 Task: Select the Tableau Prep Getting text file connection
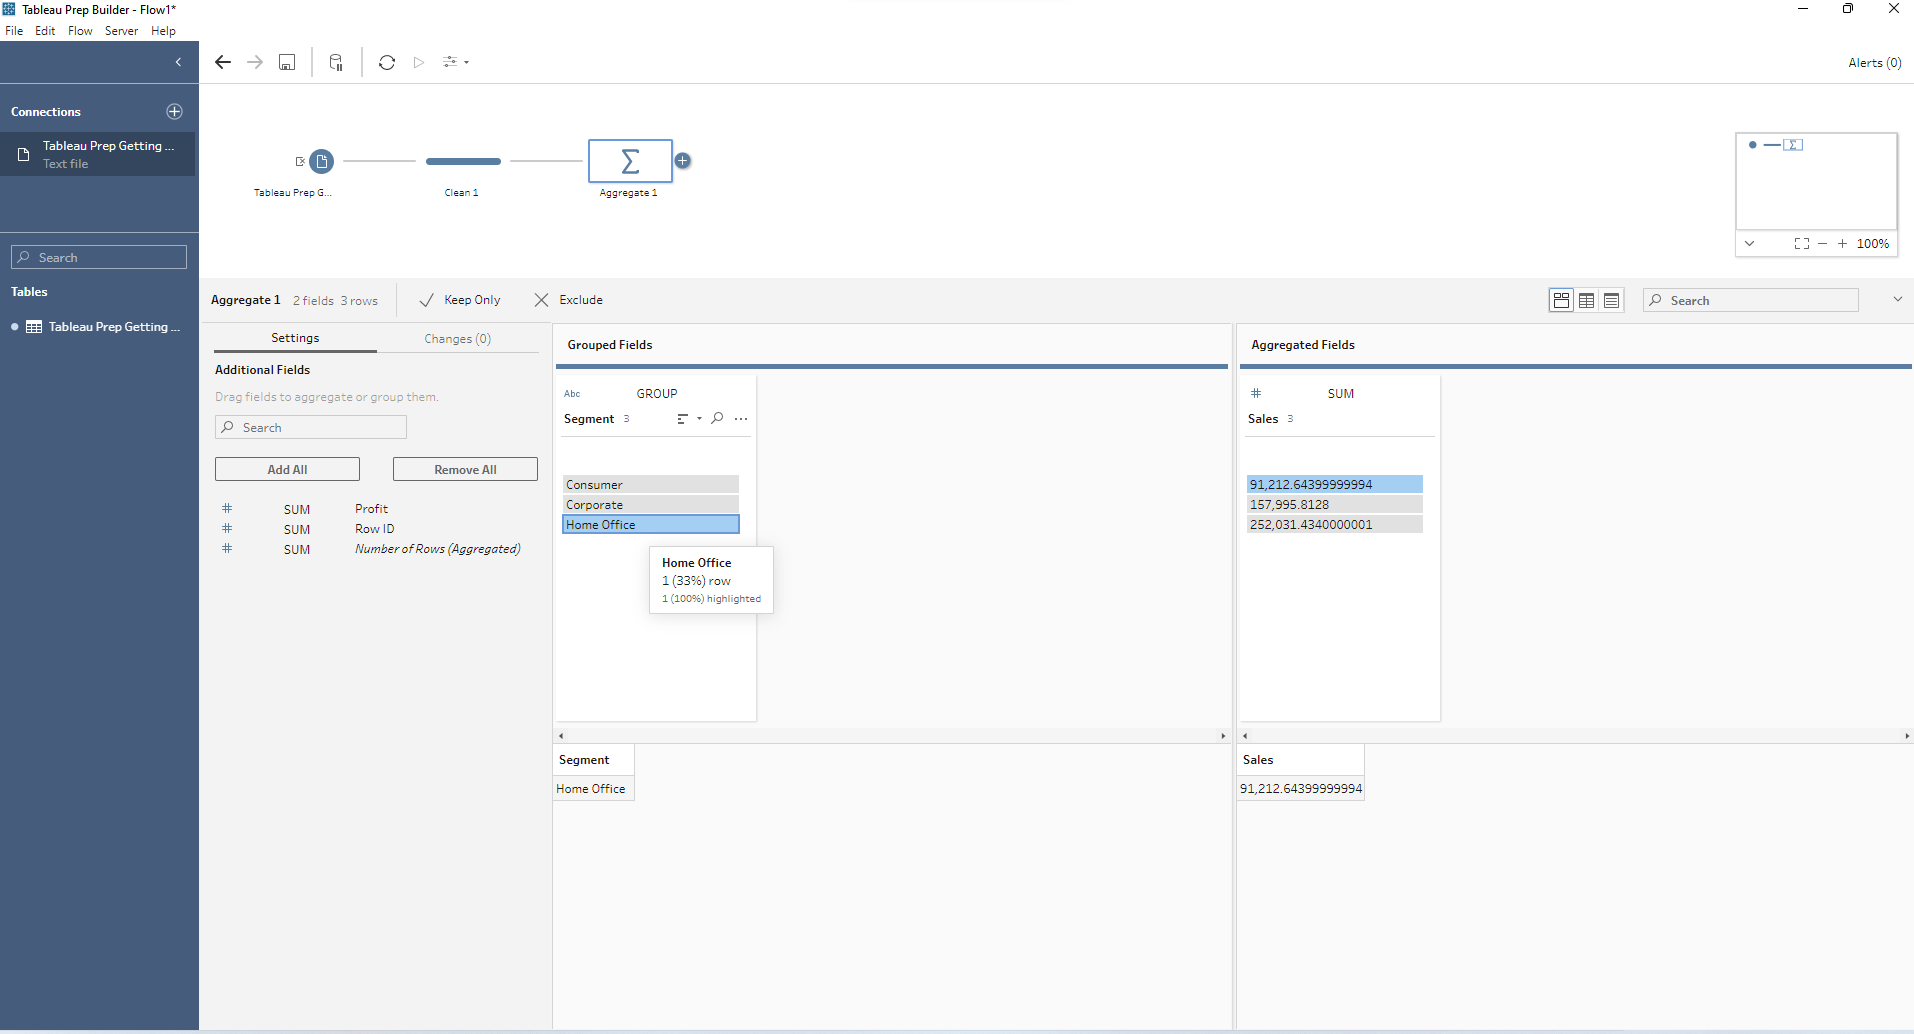tap(98, 154)
